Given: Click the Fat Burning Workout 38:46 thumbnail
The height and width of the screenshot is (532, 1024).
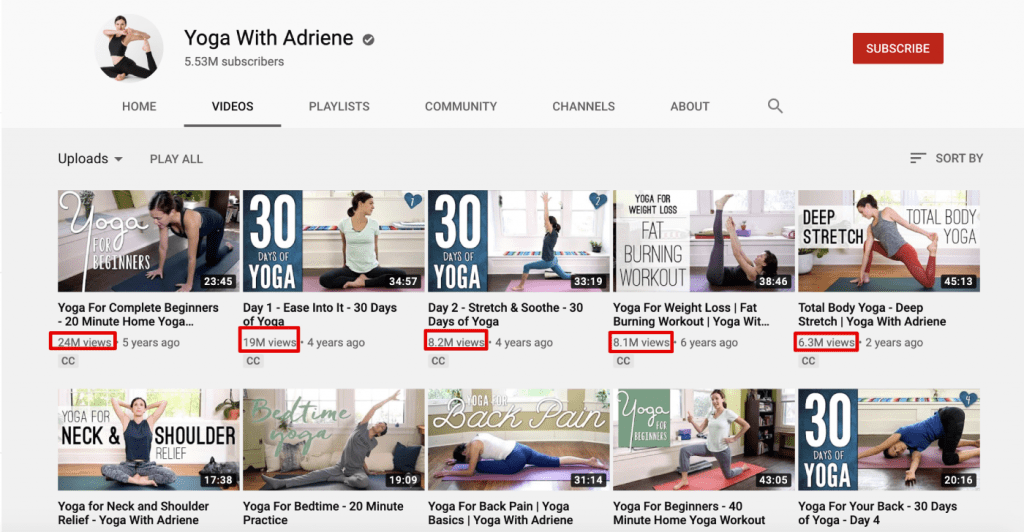Looking at the screenshot, I should (704, 241).
